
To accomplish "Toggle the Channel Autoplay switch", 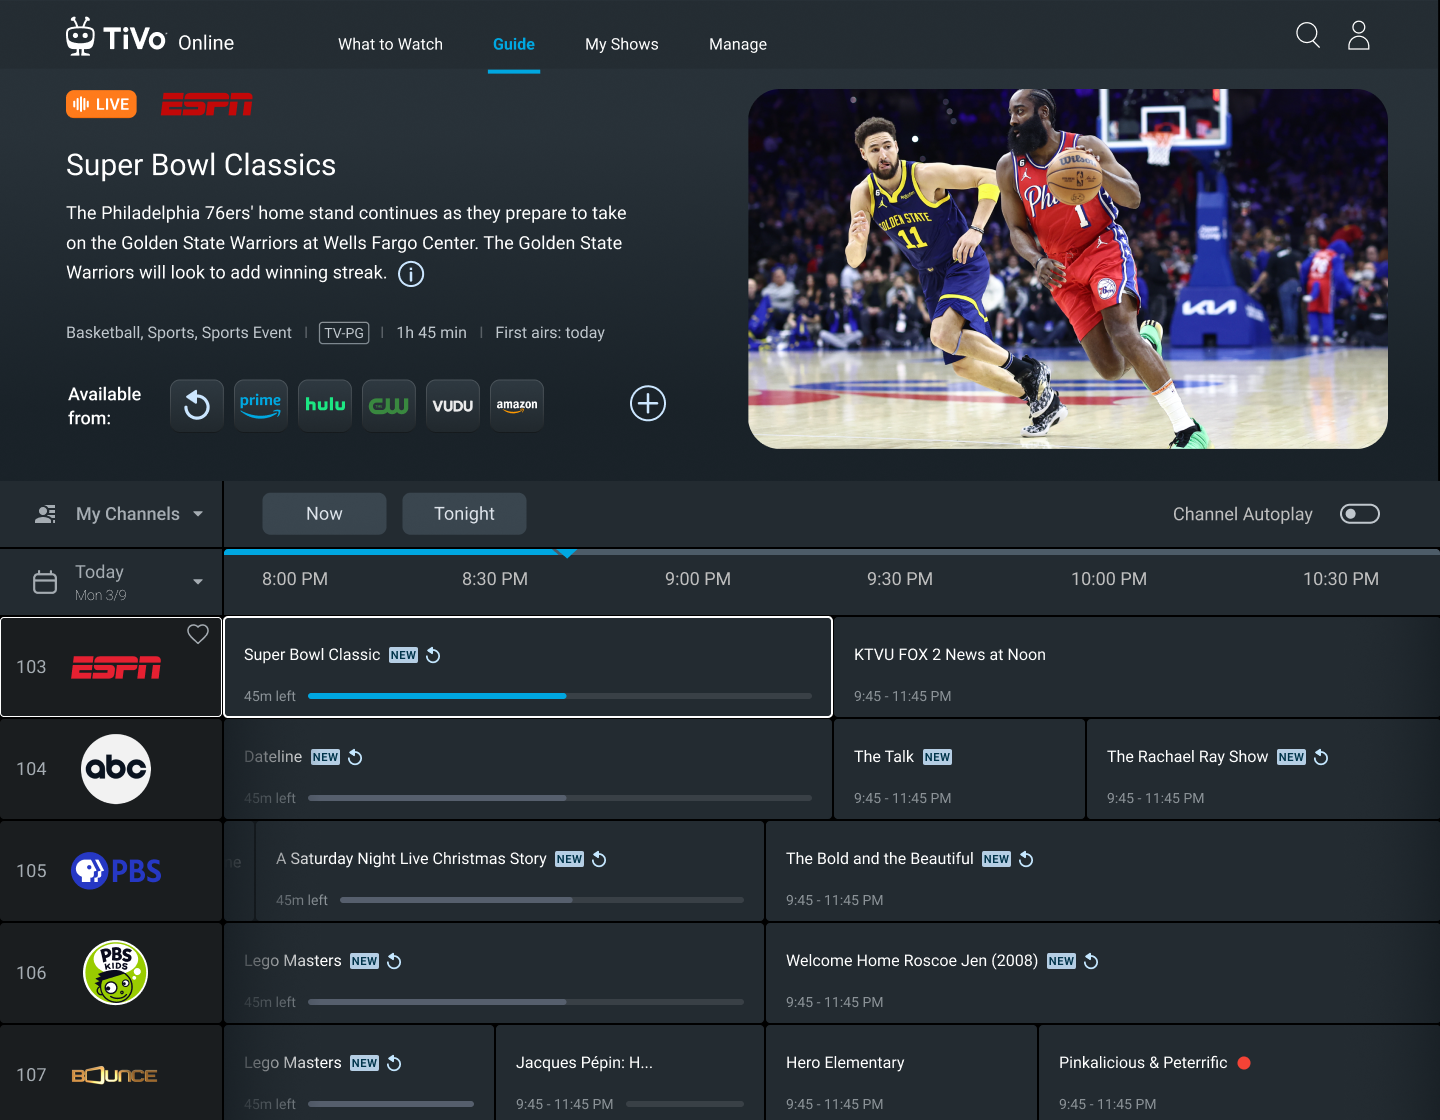I will 1360,514.
